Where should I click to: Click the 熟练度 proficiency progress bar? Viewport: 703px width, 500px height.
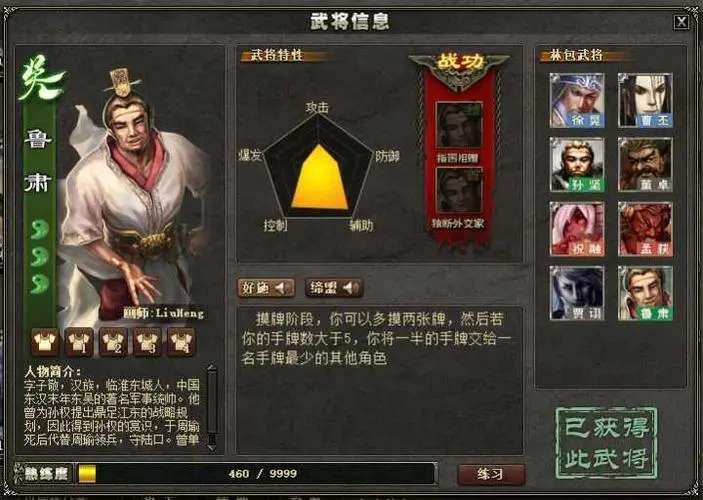click(x=256, y=474)
